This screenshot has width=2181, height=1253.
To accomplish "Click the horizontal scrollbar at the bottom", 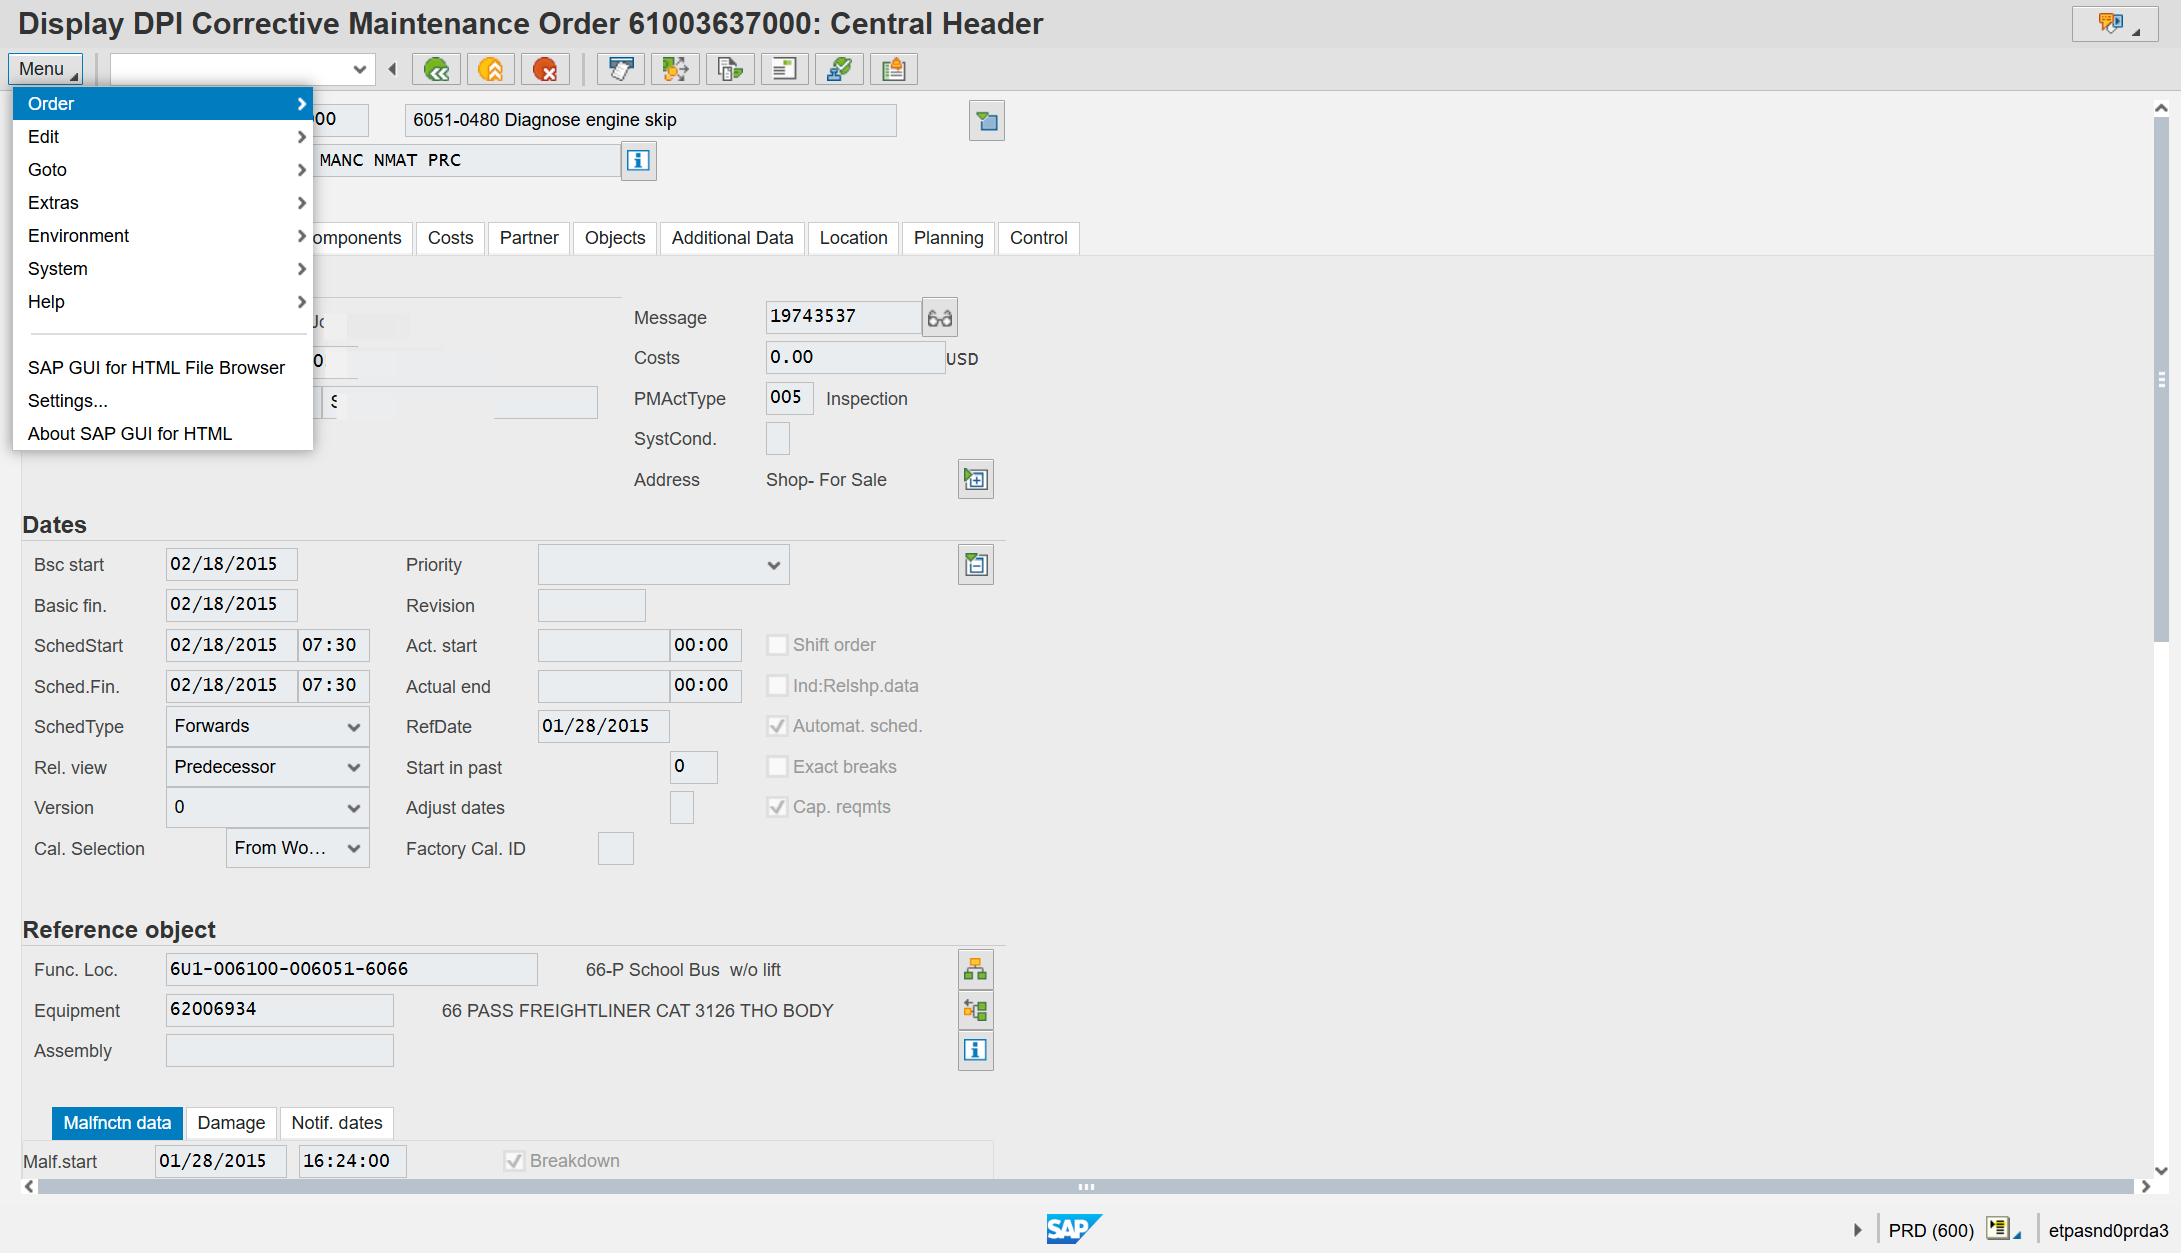I will coord(1086,1187).
